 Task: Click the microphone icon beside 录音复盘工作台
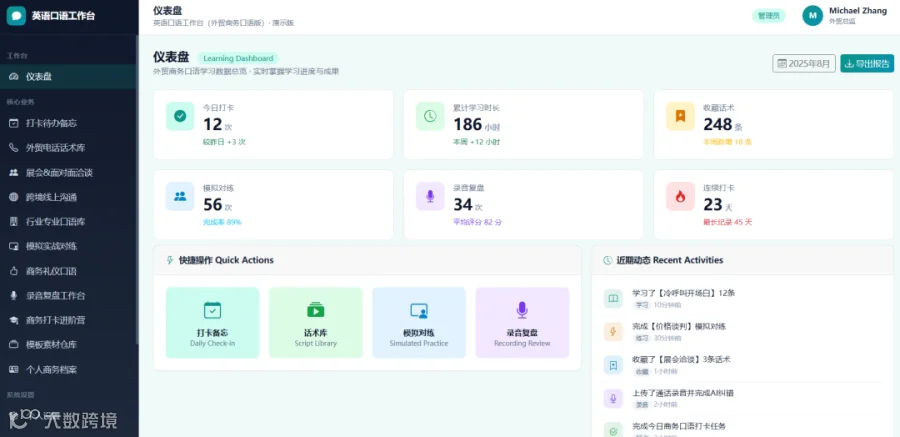tap(14, 296)
